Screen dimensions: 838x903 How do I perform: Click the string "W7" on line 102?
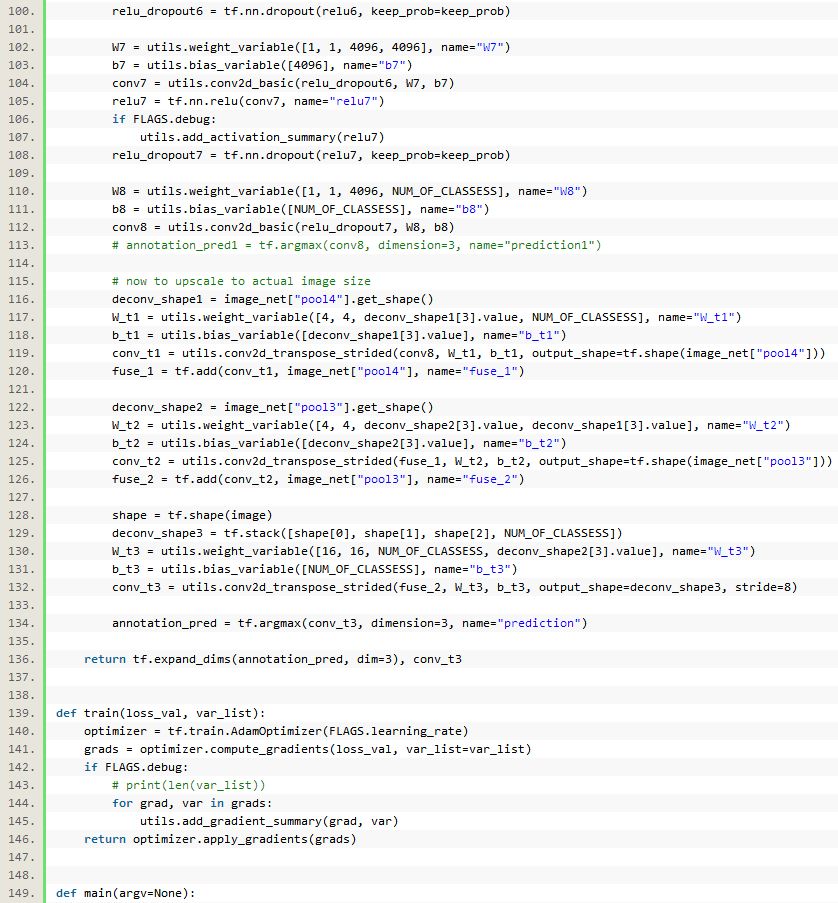point(490,47)
